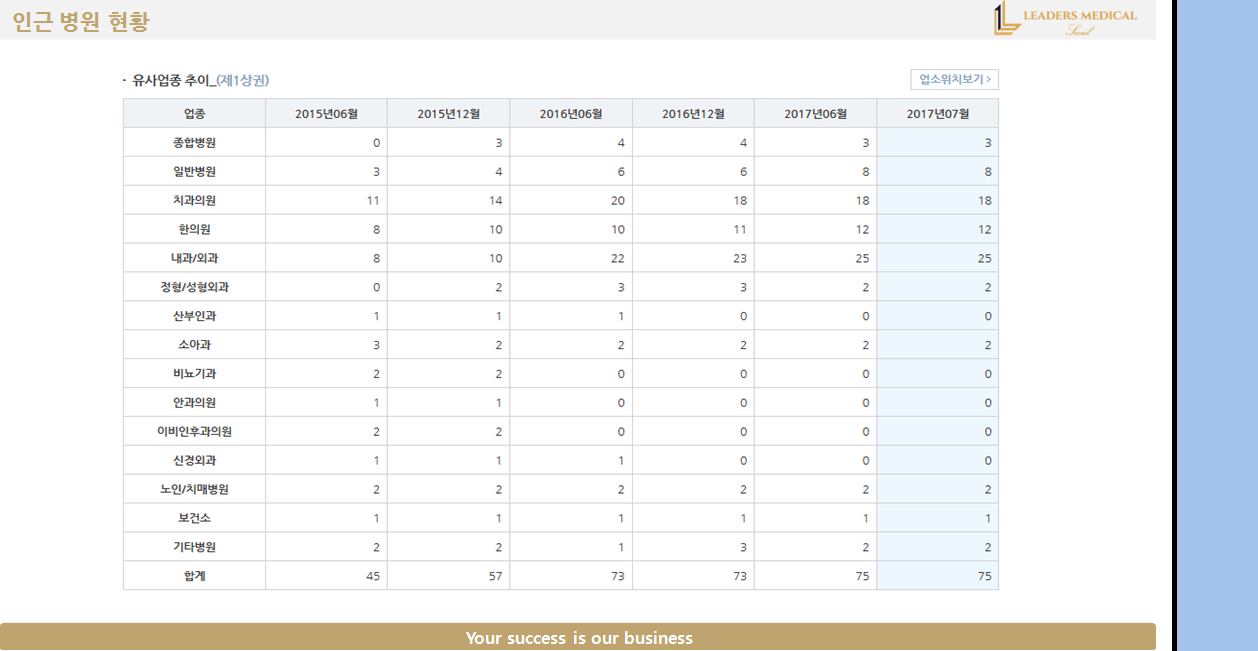
Task: Click 종합병원 value 0 for 2015년06월
Action: pyautogui.click(x=376, y=143)
